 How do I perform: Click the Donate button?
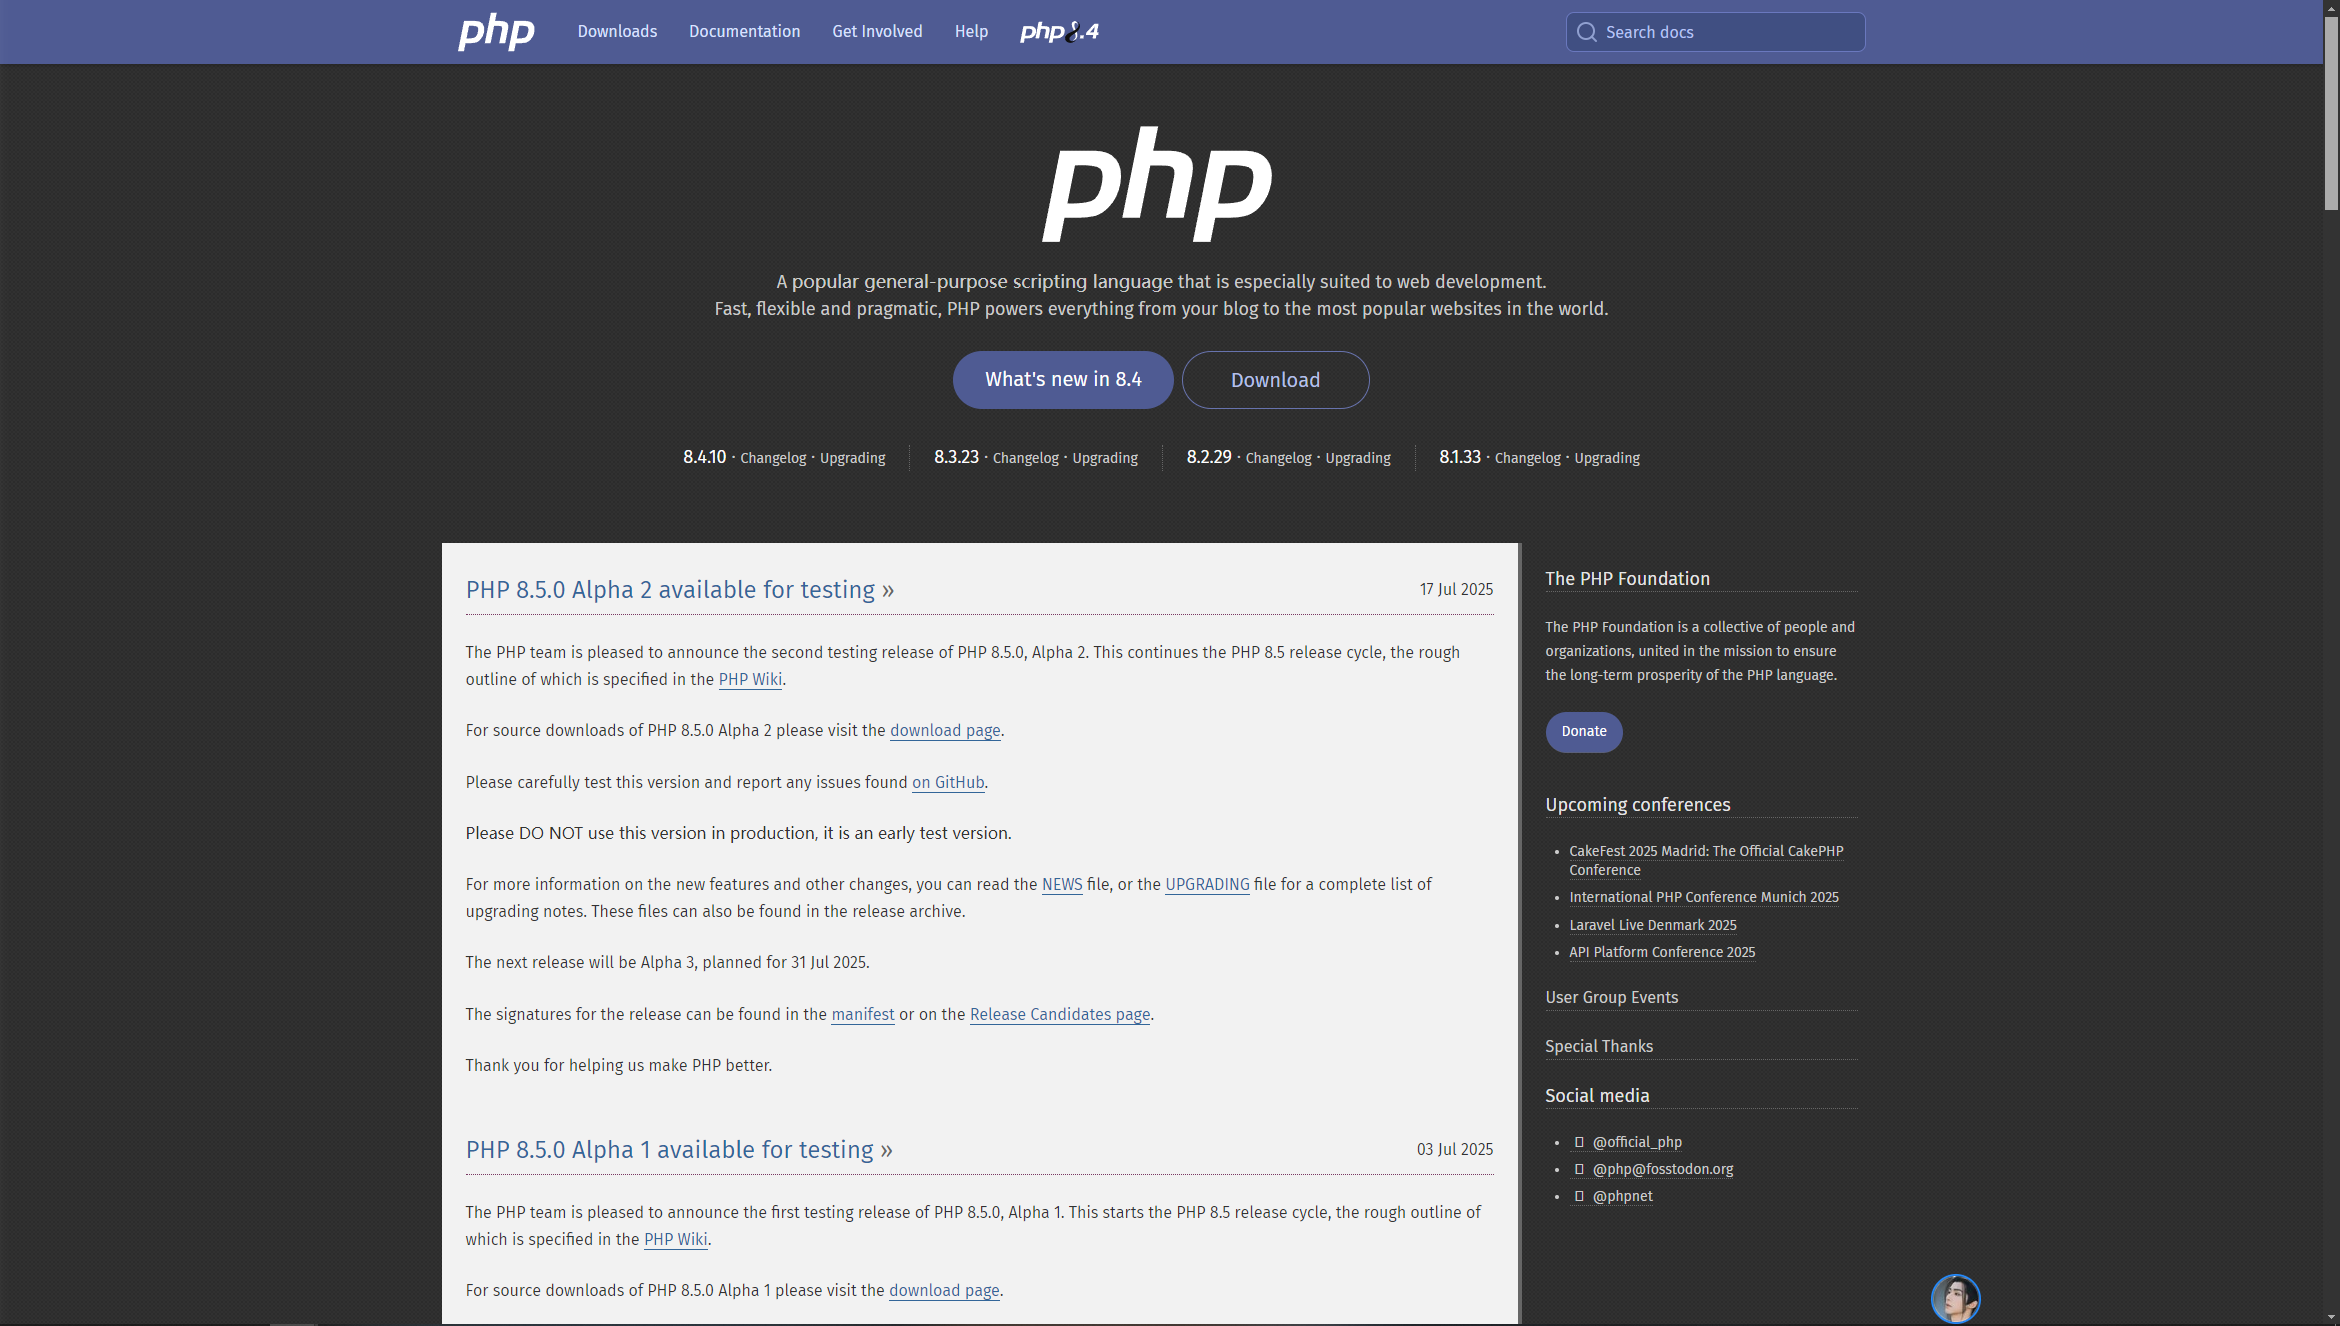coord(1584,732)
